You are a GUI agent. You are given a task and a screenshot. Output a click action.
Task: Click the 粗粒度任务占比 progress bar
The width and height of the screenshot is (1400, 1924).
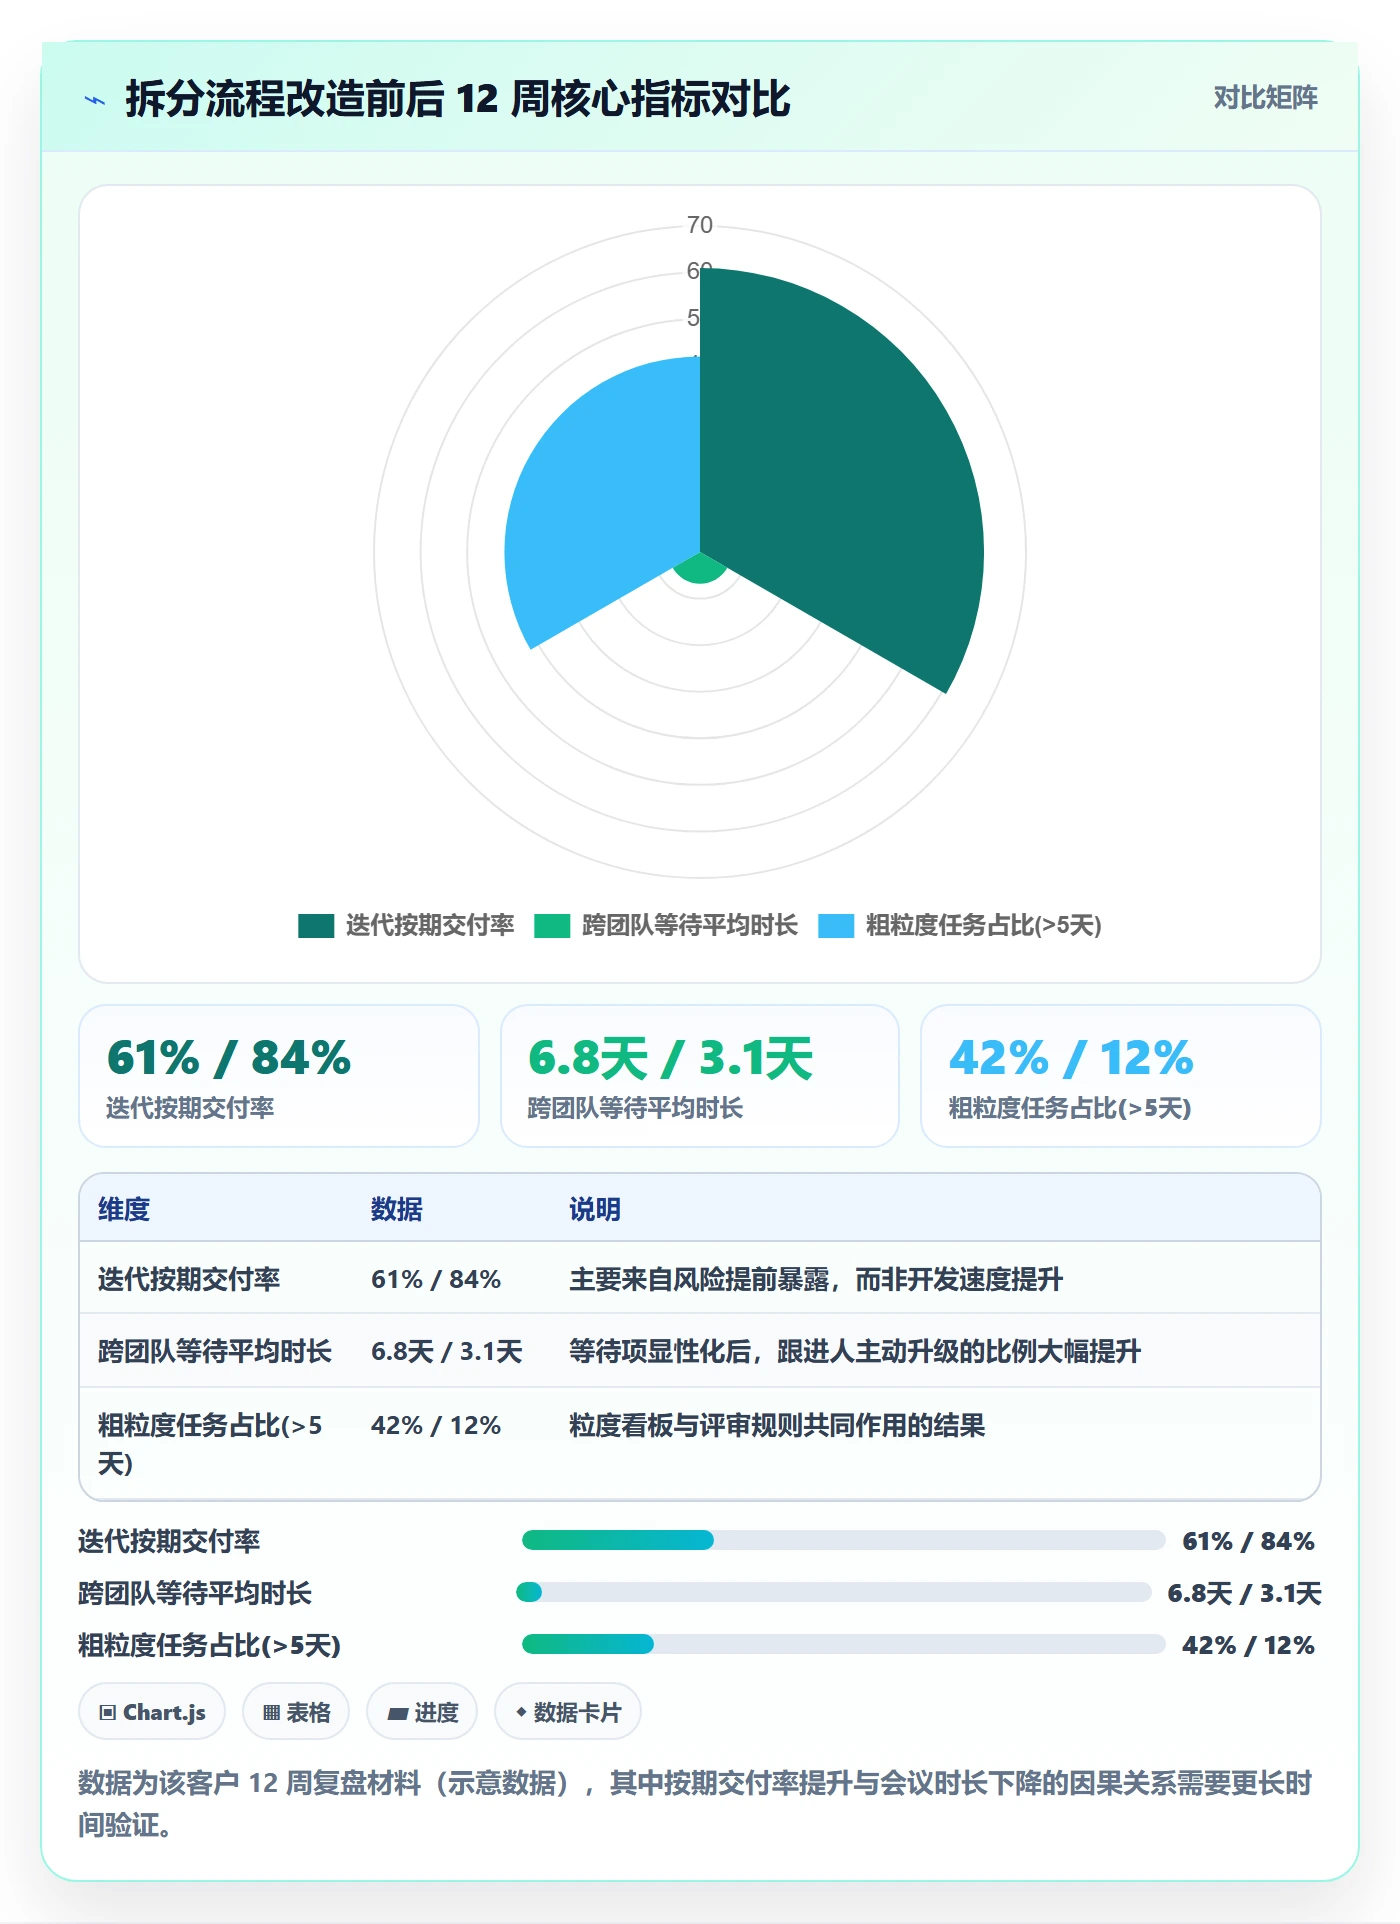tap(843, 1644)
